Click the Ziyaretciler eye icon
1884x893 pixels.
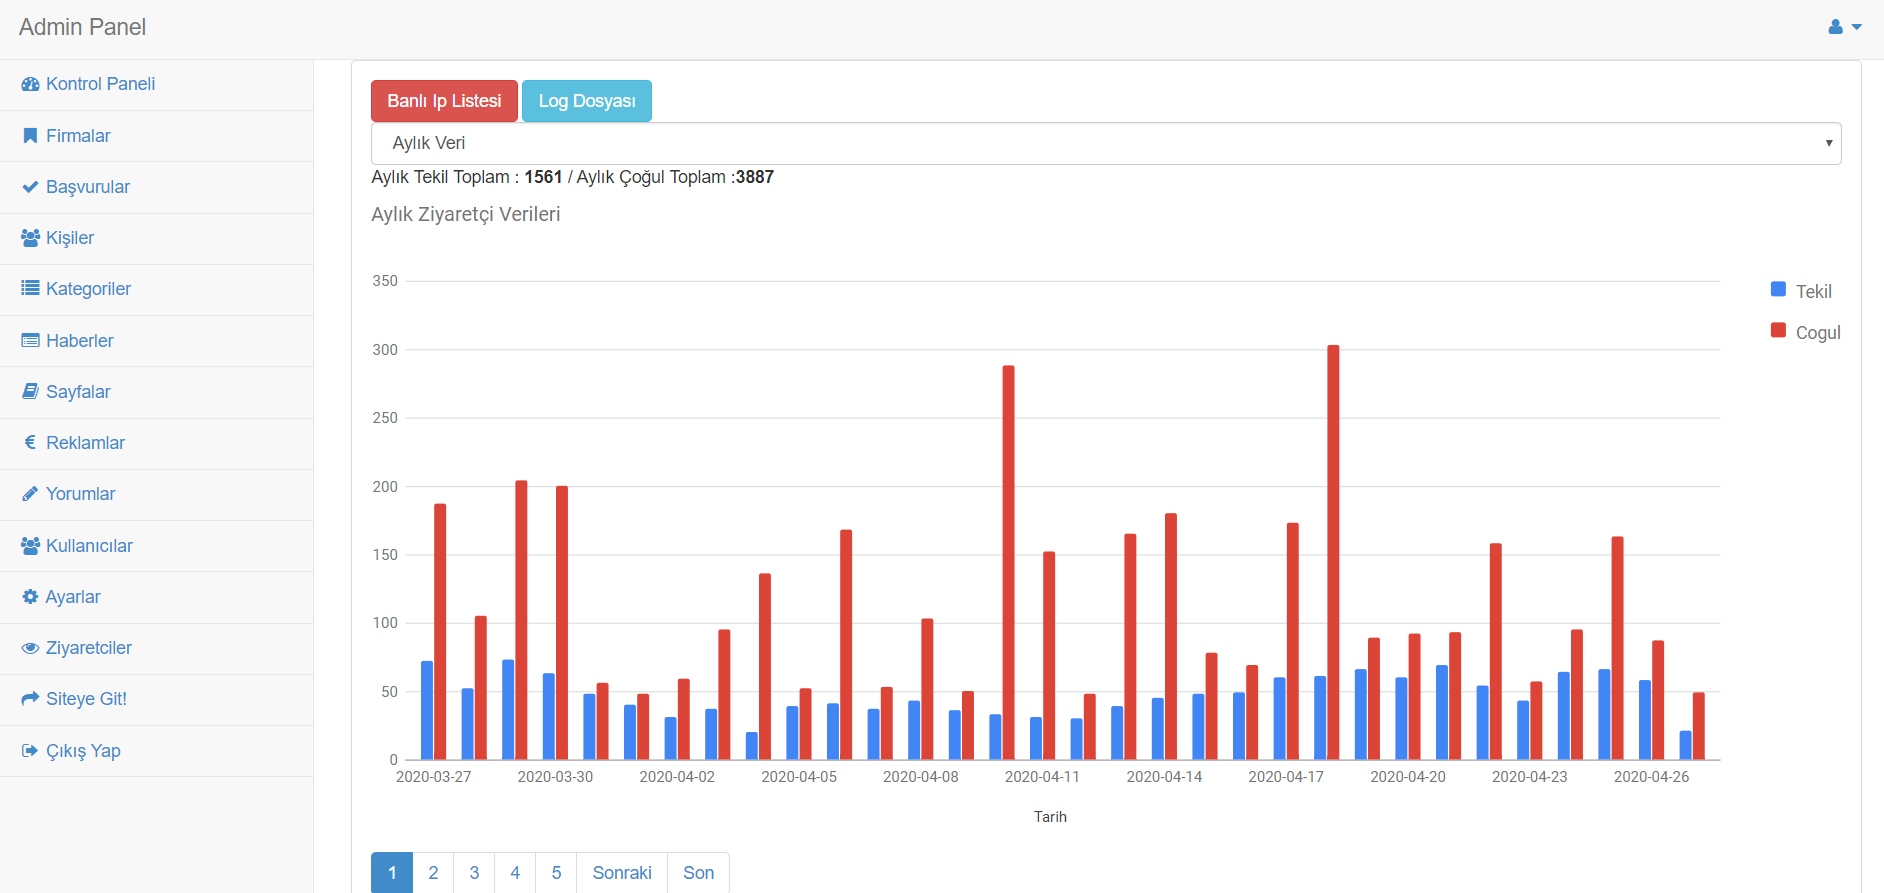[30, 648]
